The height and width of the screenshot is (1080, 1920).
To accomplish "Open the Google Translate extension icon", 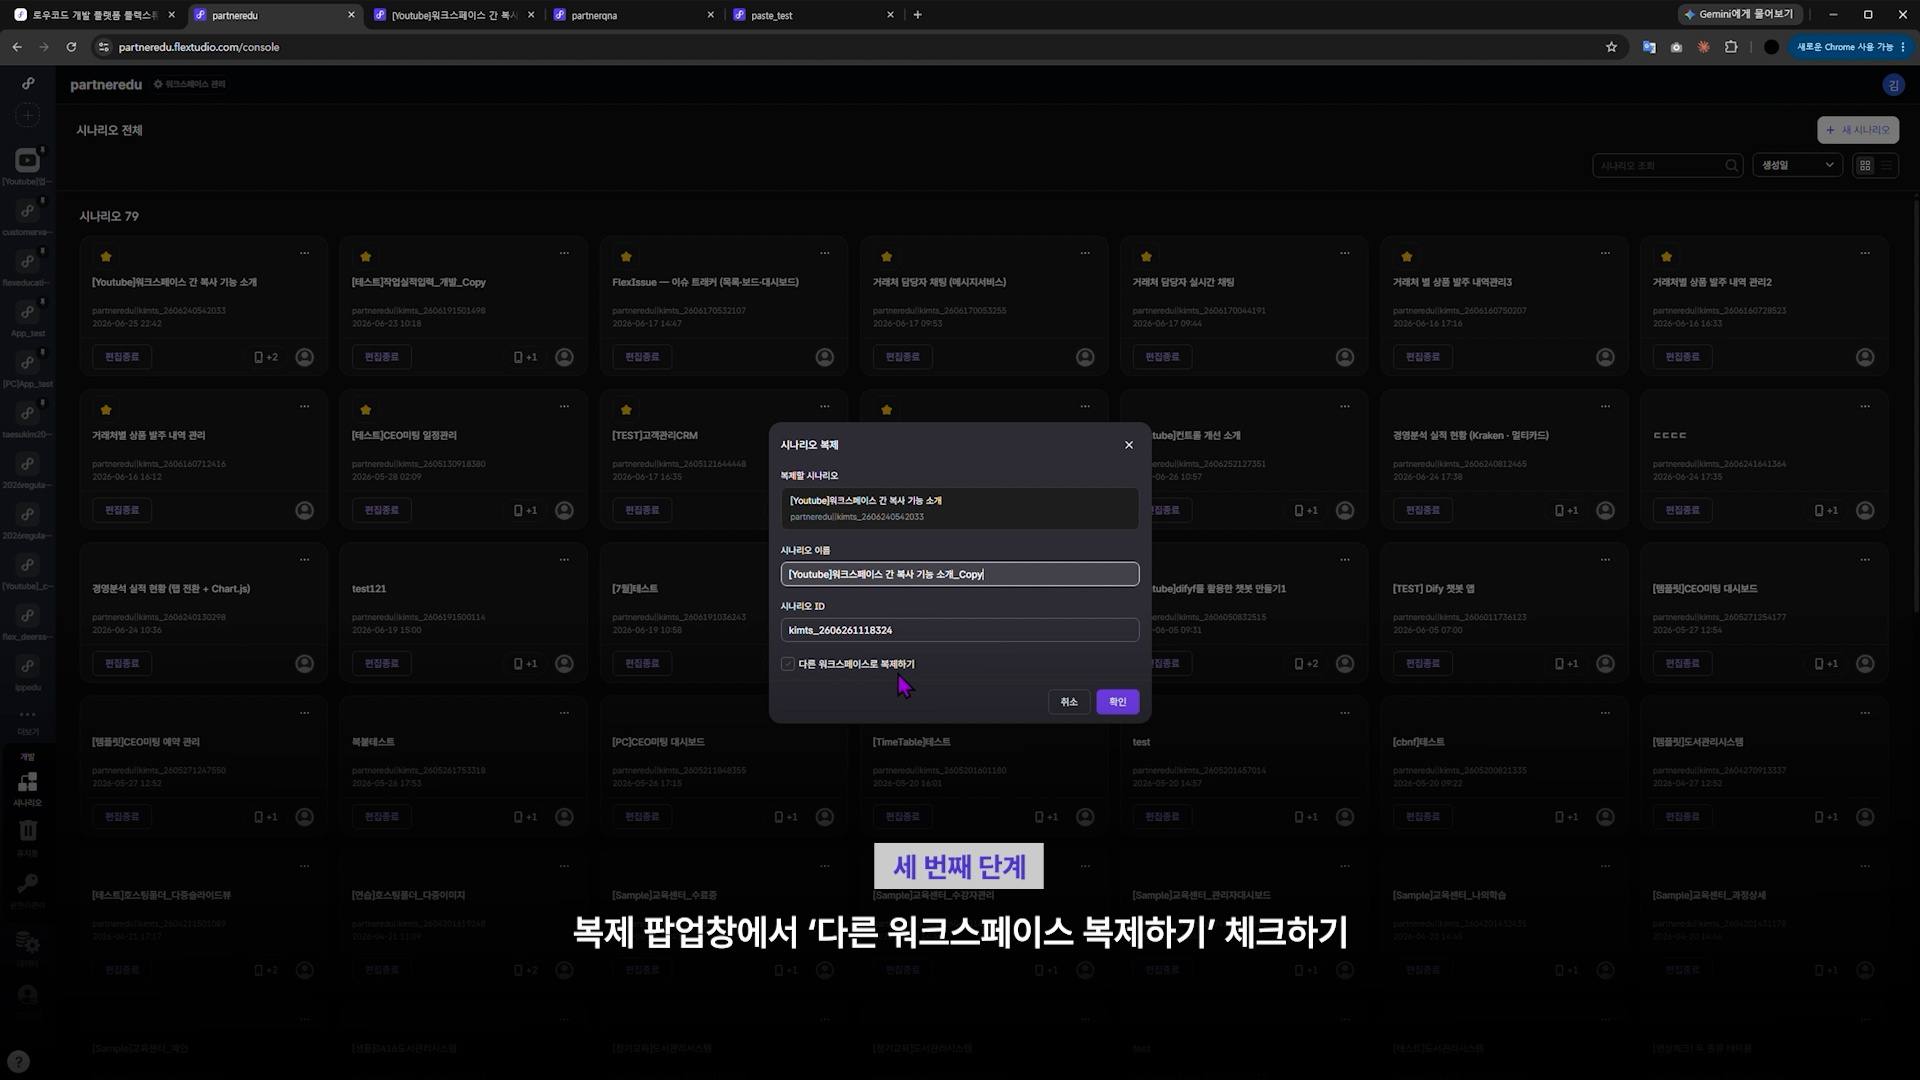I will (x=1649, y=47).
